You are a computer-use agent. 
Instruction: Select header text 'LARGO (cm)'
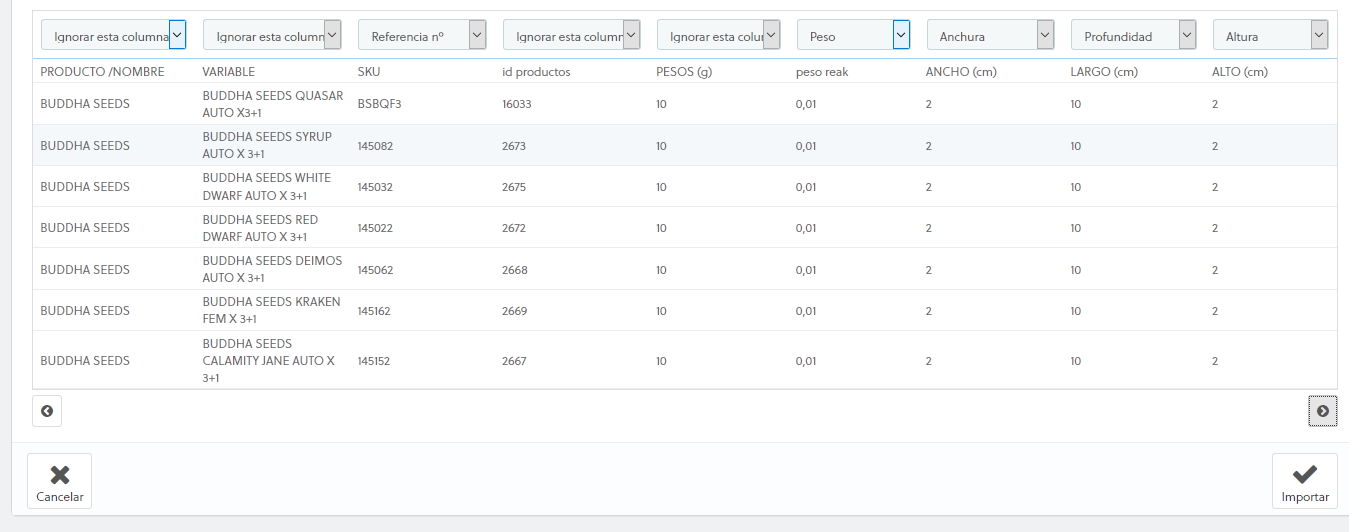(1104, 72)
